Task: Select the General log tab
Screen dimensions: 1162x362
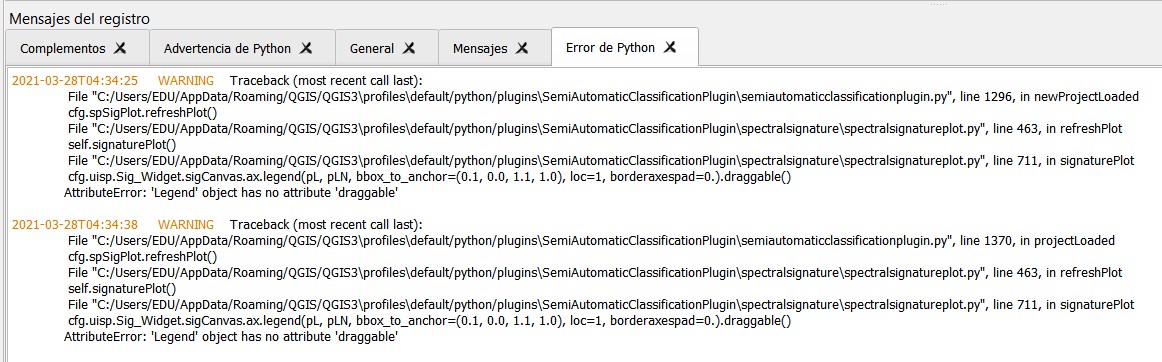Action: click(x=372, y=48)
